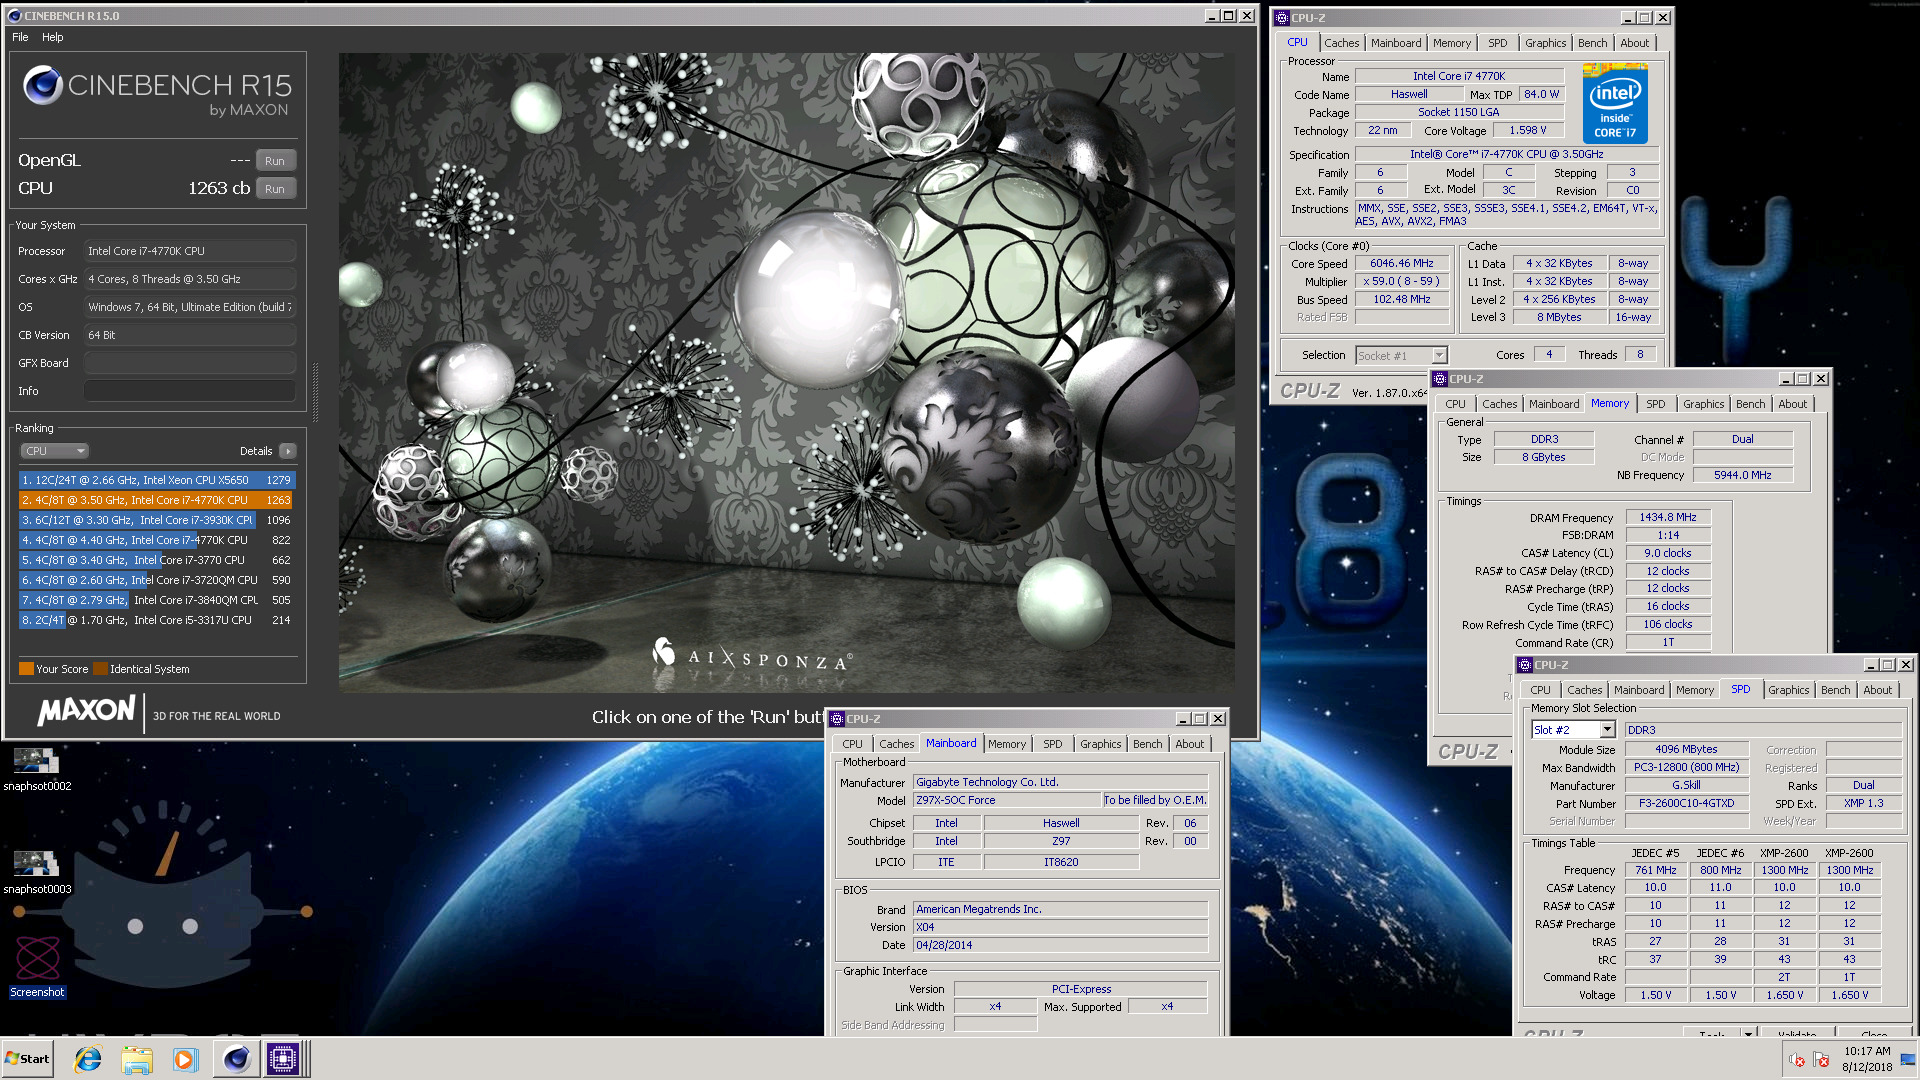Screen dimensions: 1920x1080
Task: Select ranking row Intel Core i7-3930K
Action: pyautogui.click(x=157, y=520)
